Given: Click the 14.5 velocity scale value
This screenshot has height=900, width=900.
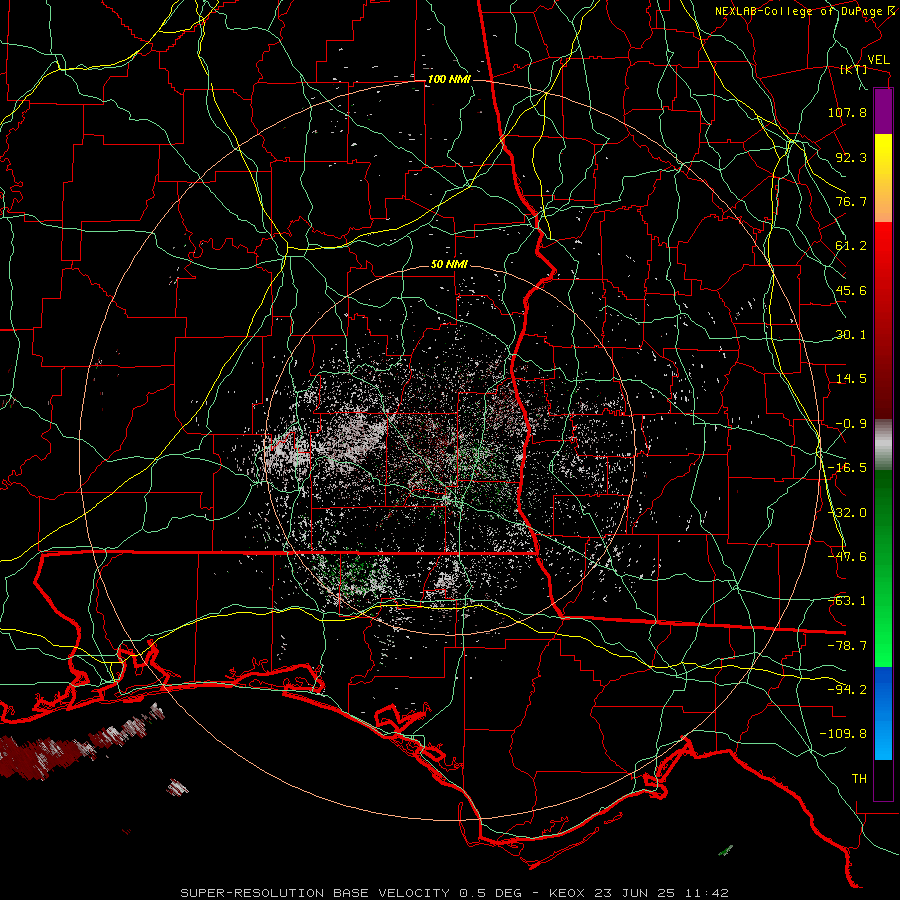Looking at the screenshot, I should pyautogui.click(x=851, y=379).
